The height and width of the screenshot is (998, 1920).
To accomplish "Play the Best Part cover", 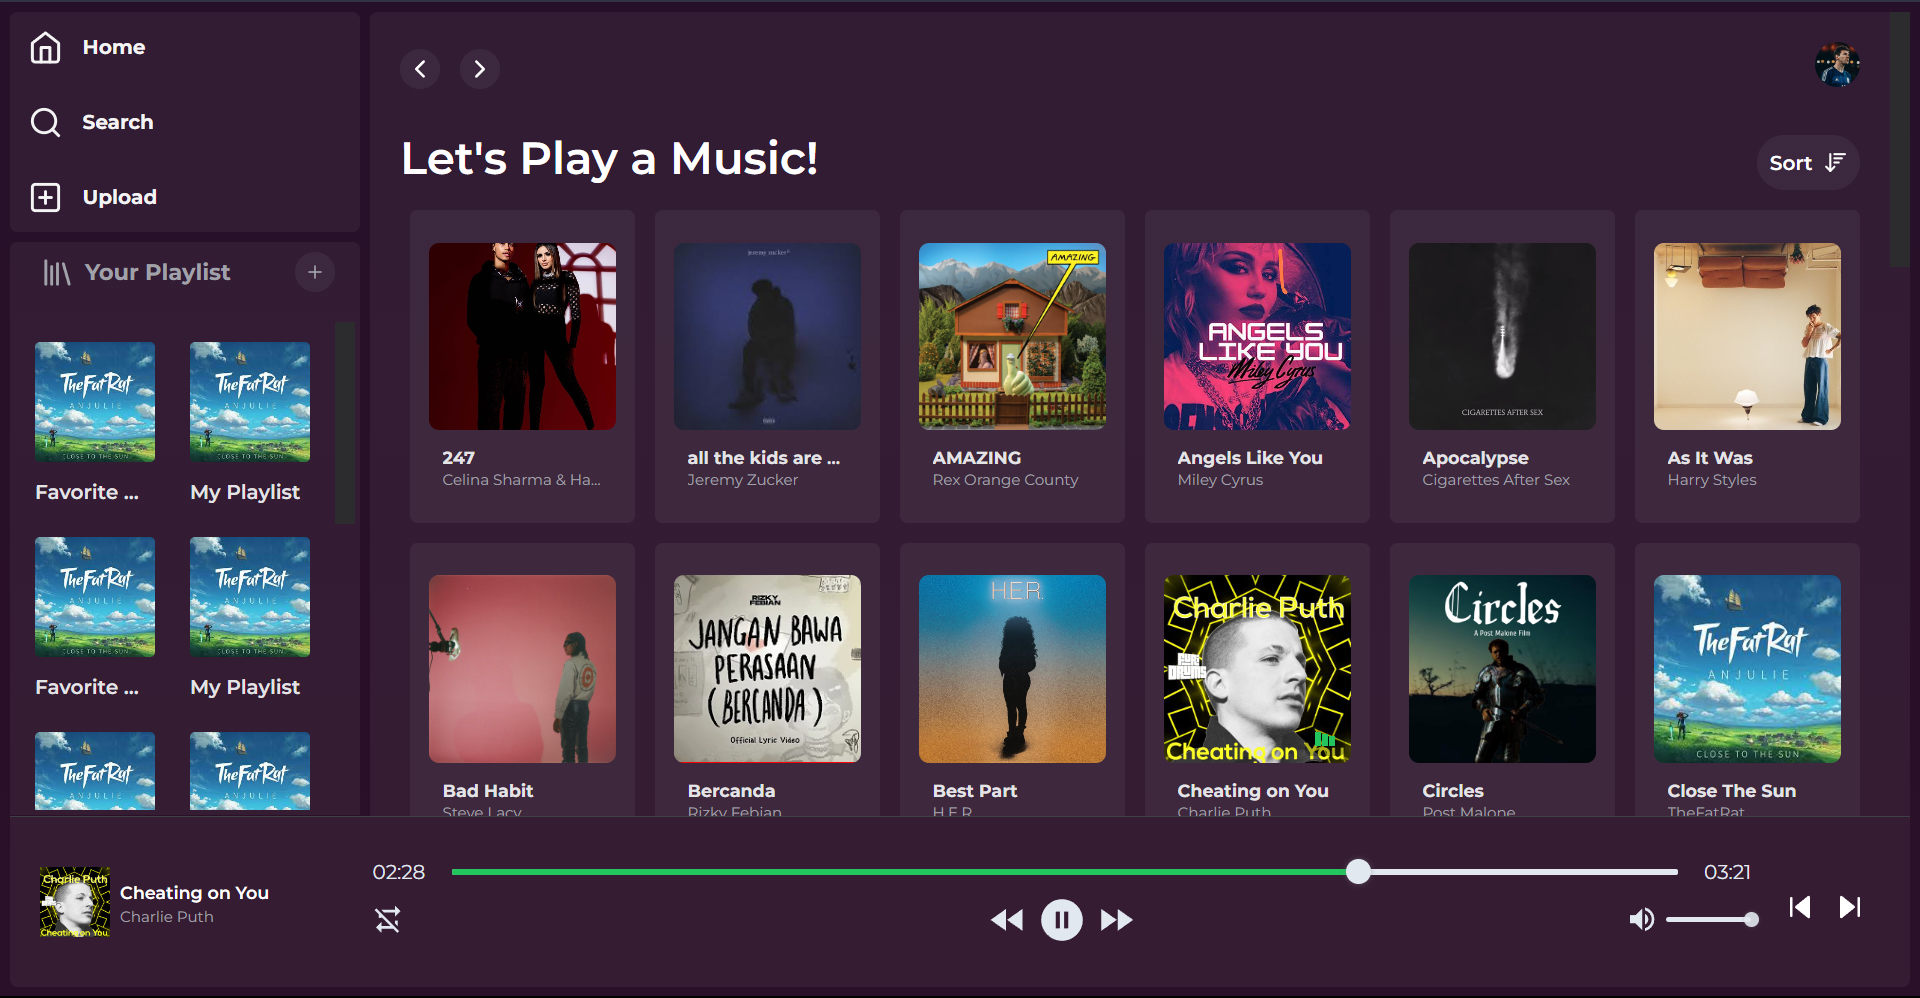I will pos(1012,669).
